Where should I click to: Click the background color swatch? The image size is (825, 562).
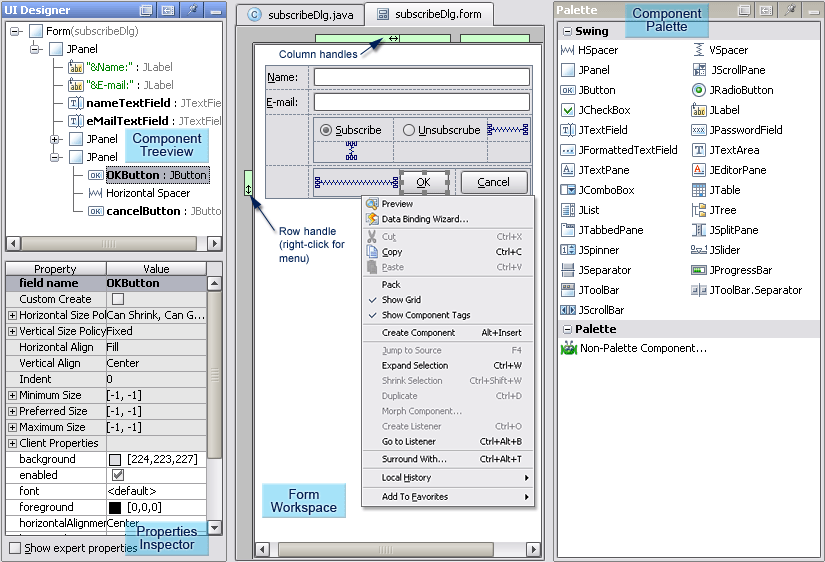coord(115,459)
